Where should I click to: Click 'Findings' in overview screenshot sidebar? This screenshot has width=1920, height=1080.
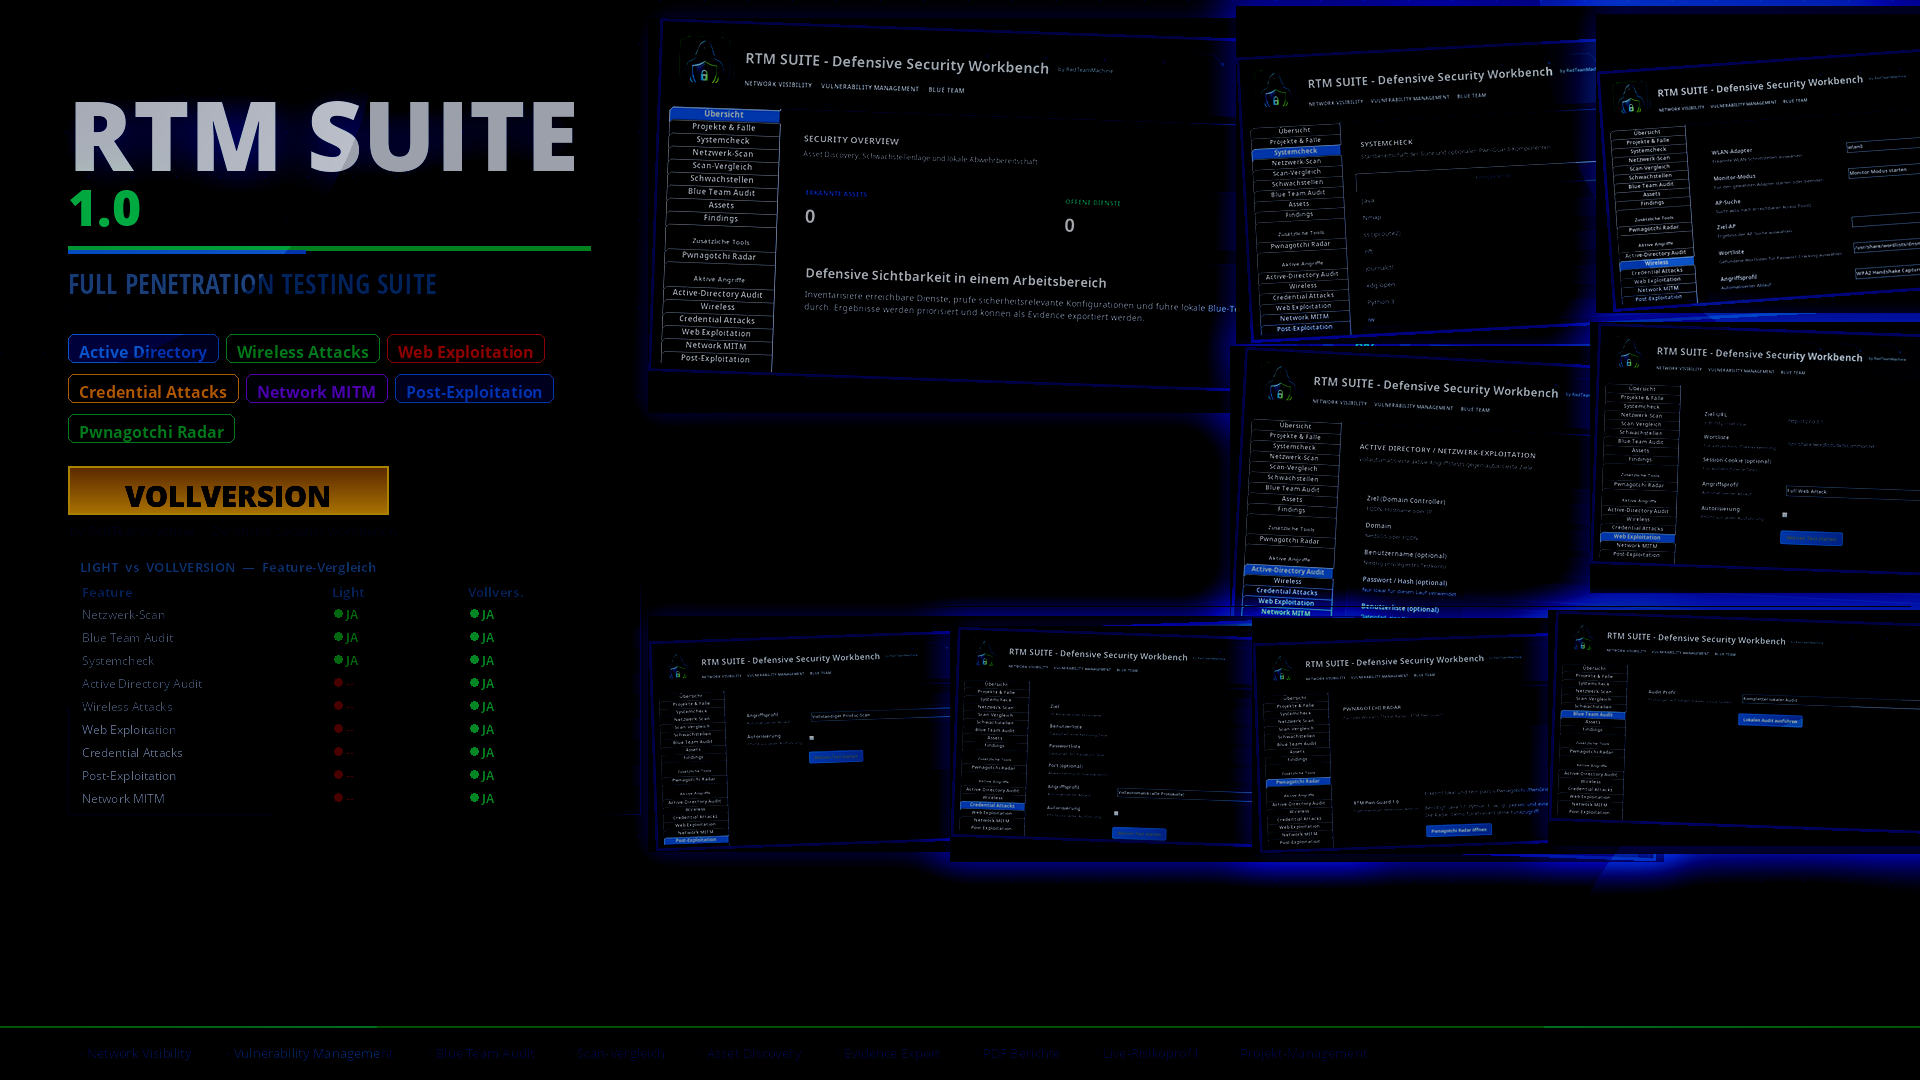click(721, 218)
